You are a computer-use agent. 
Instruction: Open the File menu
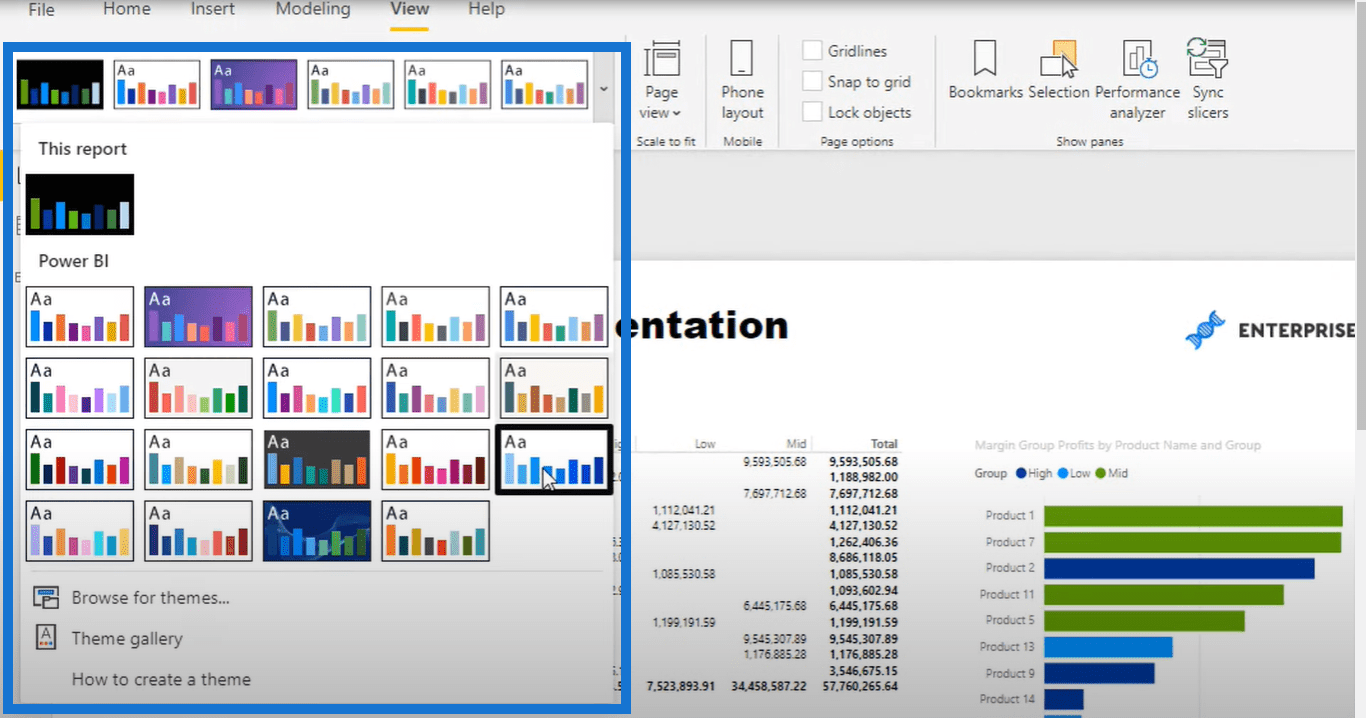point(41,10)
